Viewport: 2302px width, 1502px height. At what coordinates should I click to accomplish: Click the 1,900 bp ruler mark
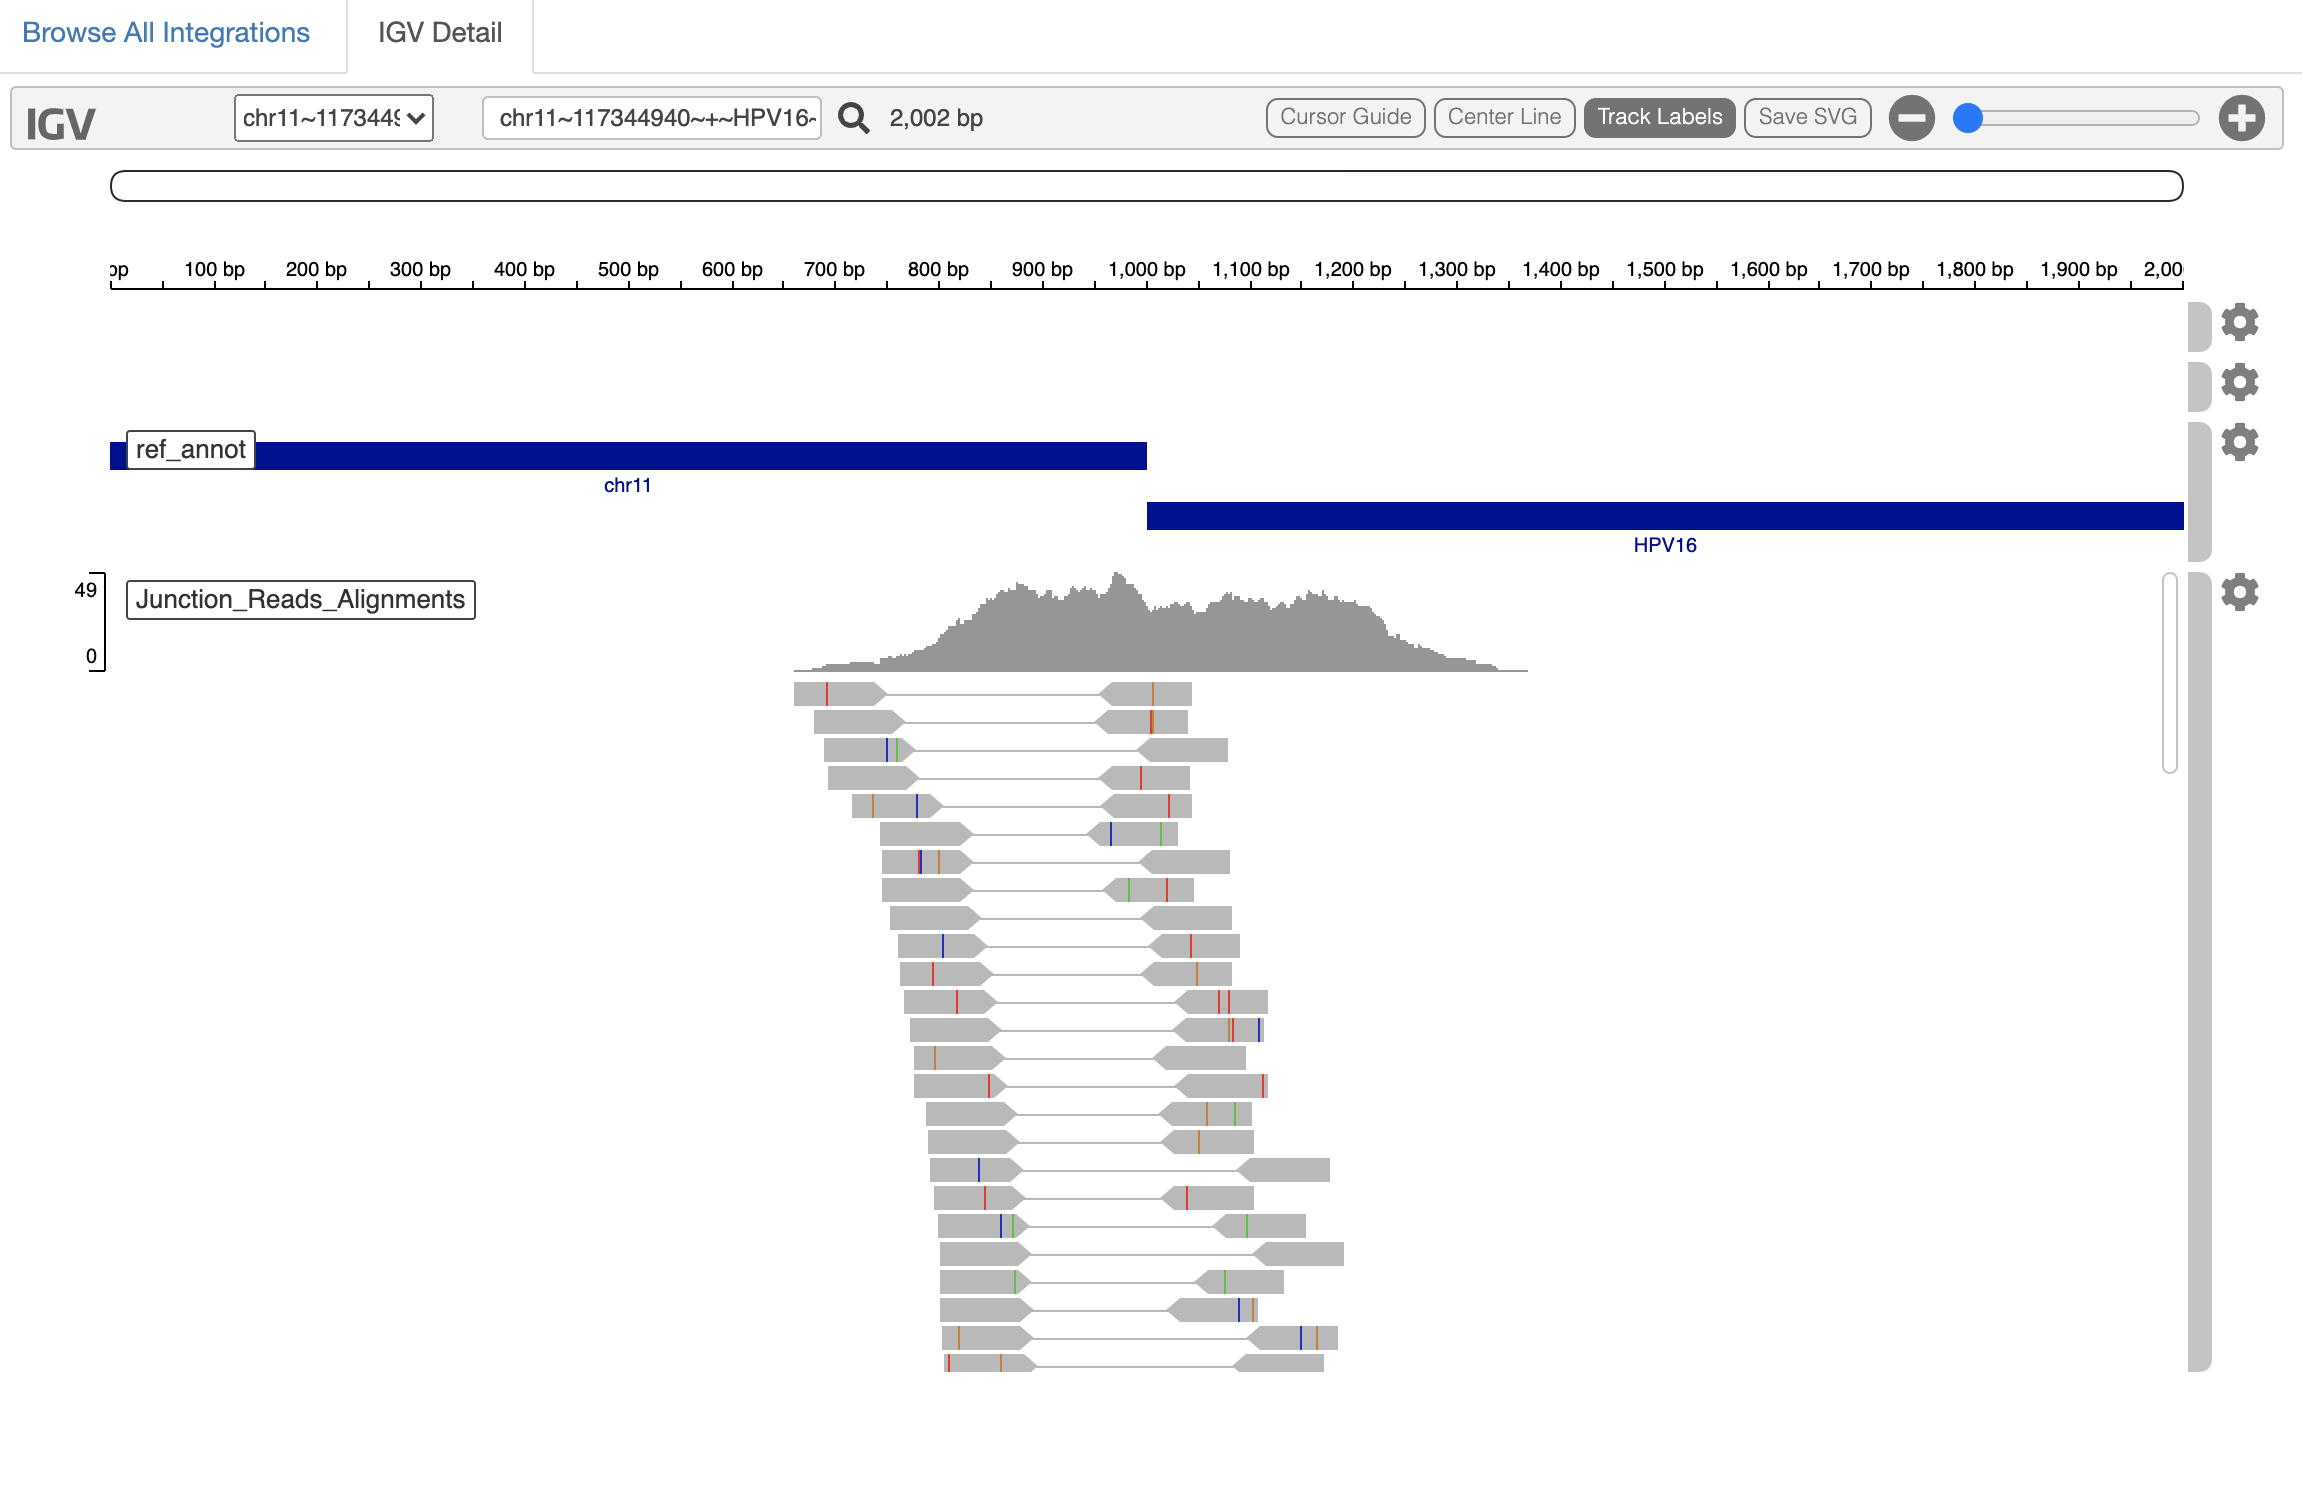coord(2079,270)
